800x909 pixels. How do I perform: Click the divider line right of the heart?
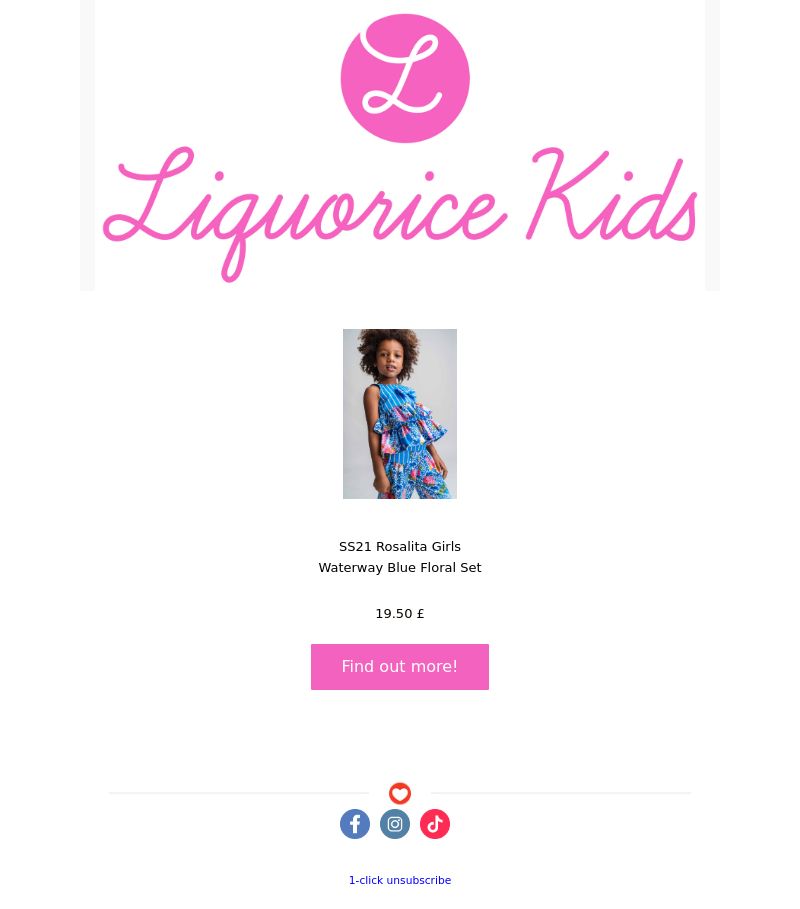pos(561,792)
